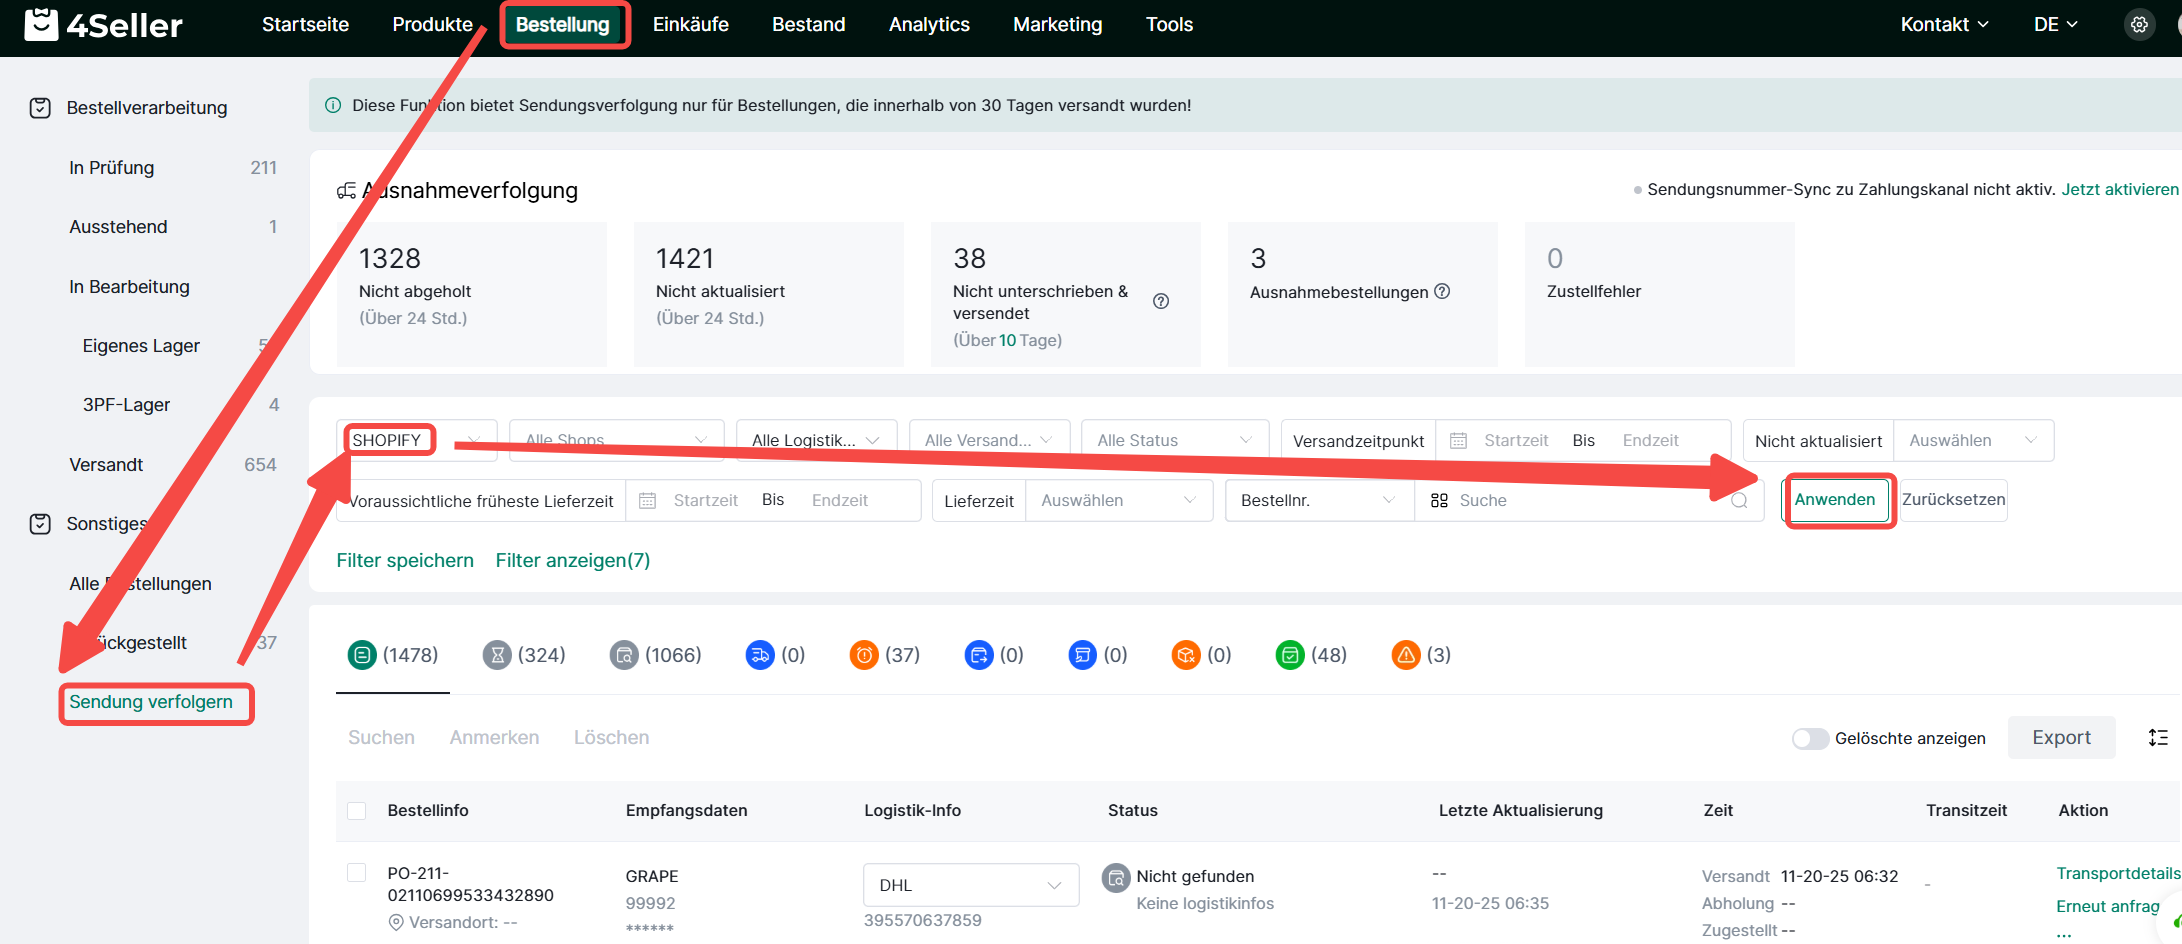Open the settings gear icon
The width and height of the screenshot is (2182, 944).
click(x=2139, y=25)
